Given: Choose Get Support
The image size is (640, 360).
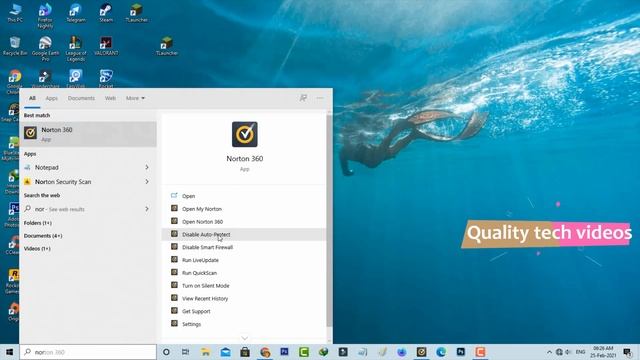Looking at the screenshot, I should coord(244,311).
